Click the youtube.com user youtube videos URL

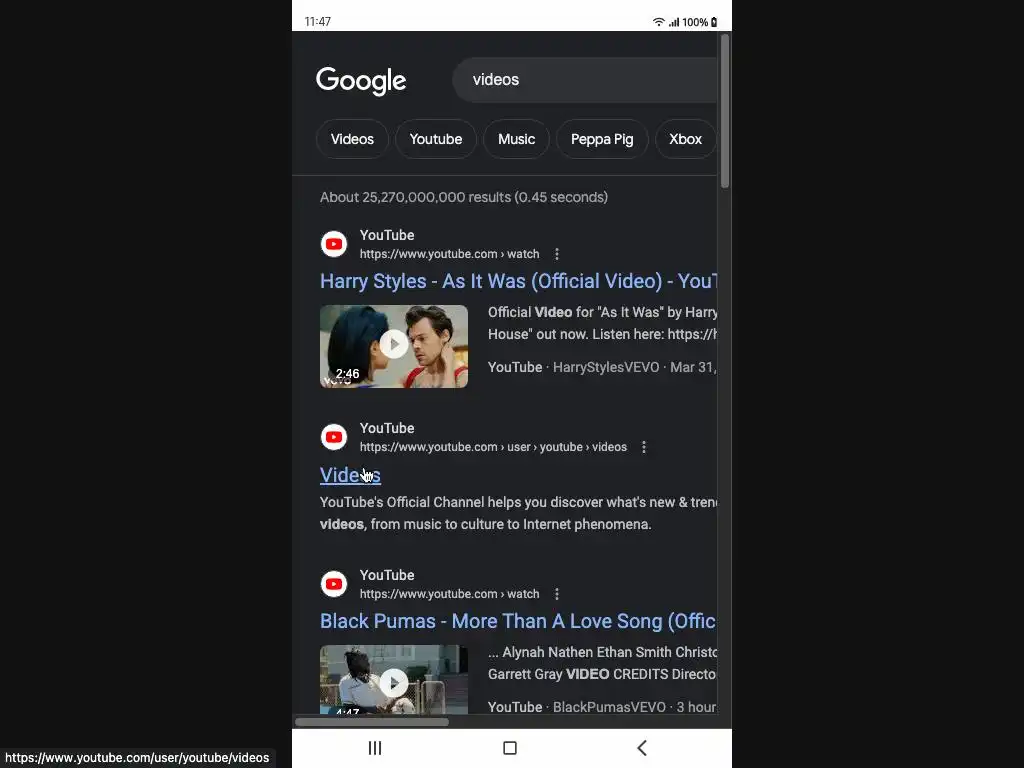493,447
